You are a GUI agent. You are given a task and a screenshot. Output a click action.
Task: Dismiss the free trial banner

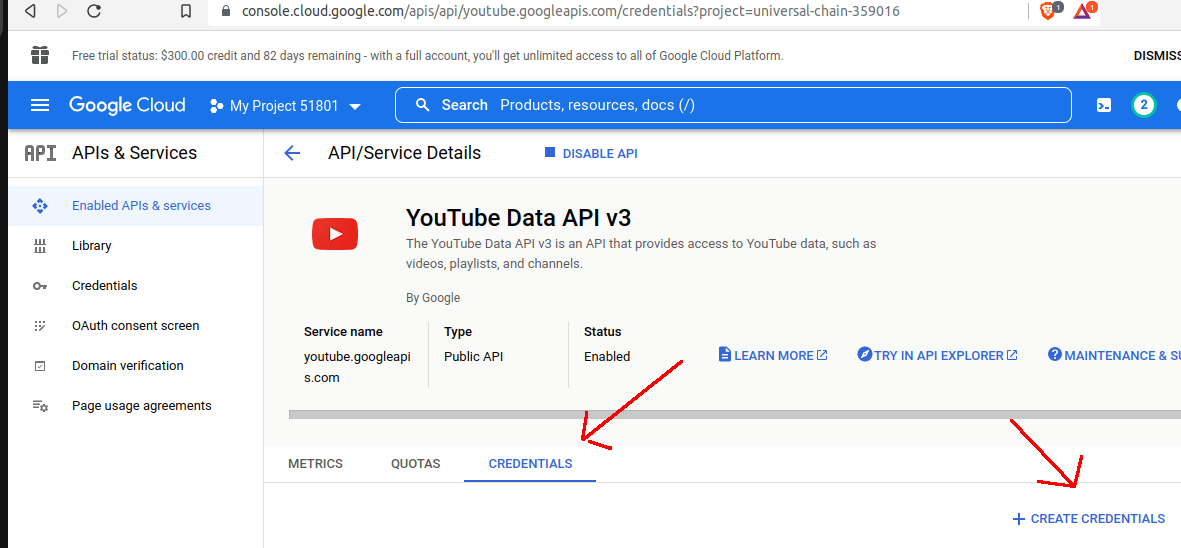(x=1157, y=56)
